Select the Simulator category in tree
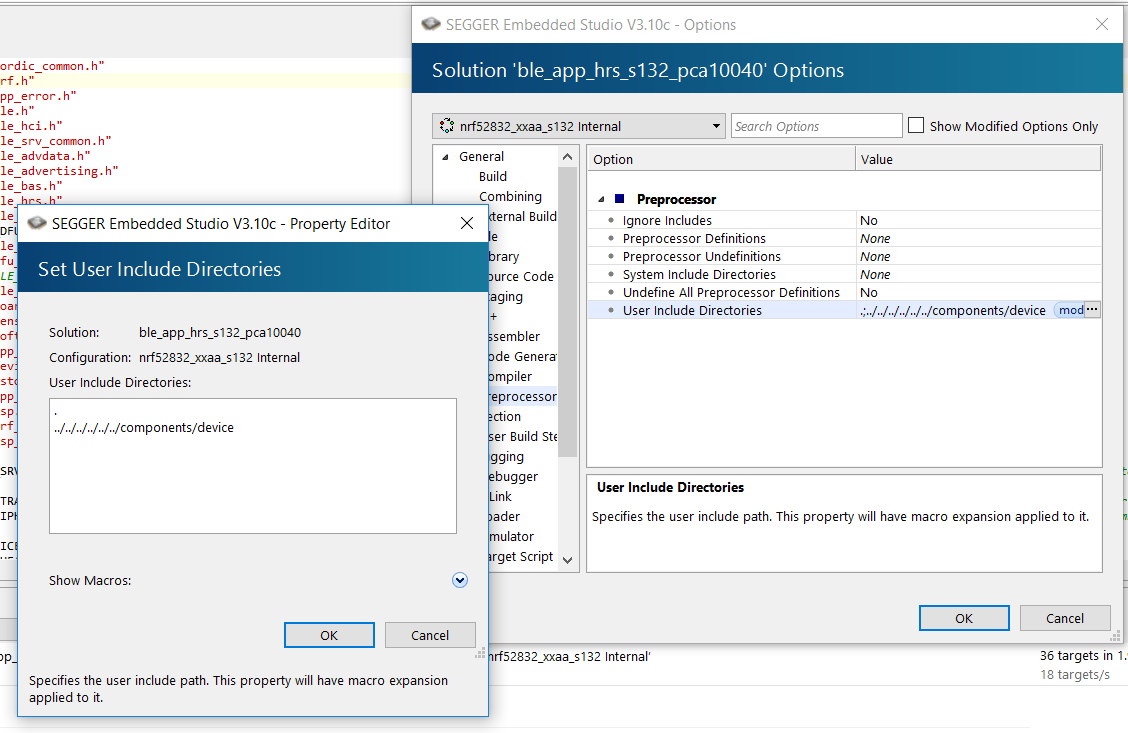The height and width of the screenshot is (733, 1128). [510, 536]
